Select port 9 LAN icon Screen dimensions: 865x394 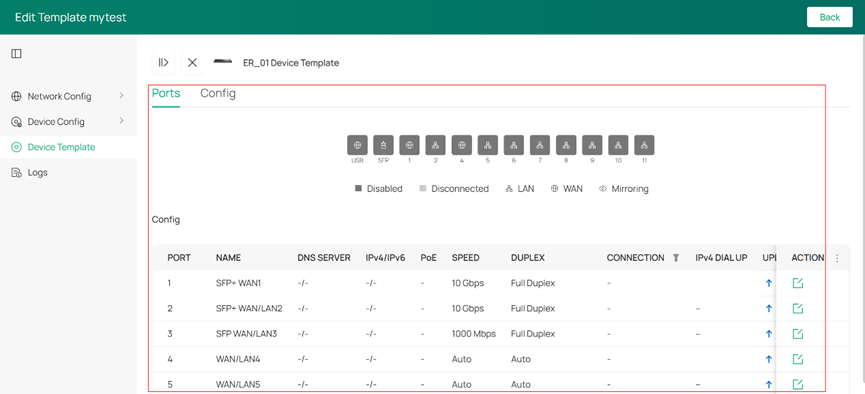click(x=592, y=145)
